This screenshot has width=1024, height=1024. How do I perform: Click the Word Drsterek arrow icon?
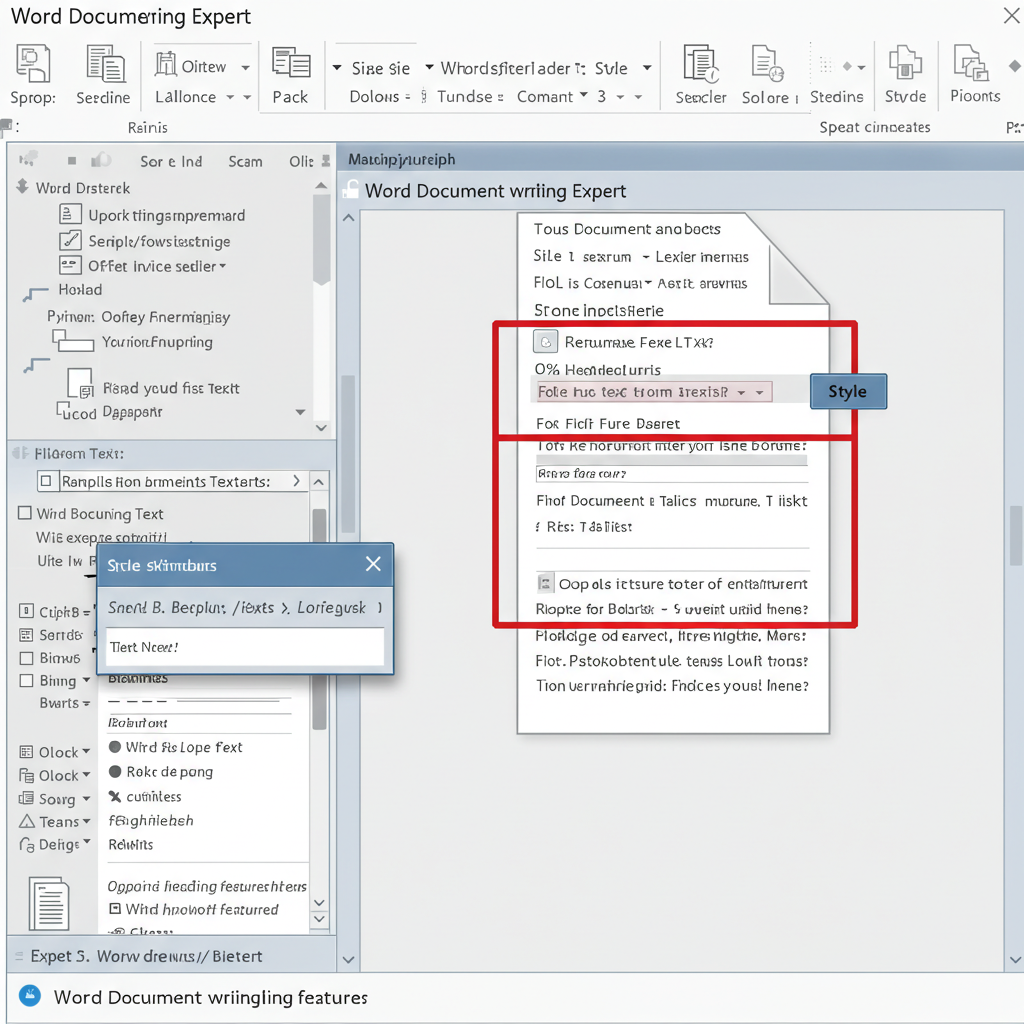coord(22,186)
